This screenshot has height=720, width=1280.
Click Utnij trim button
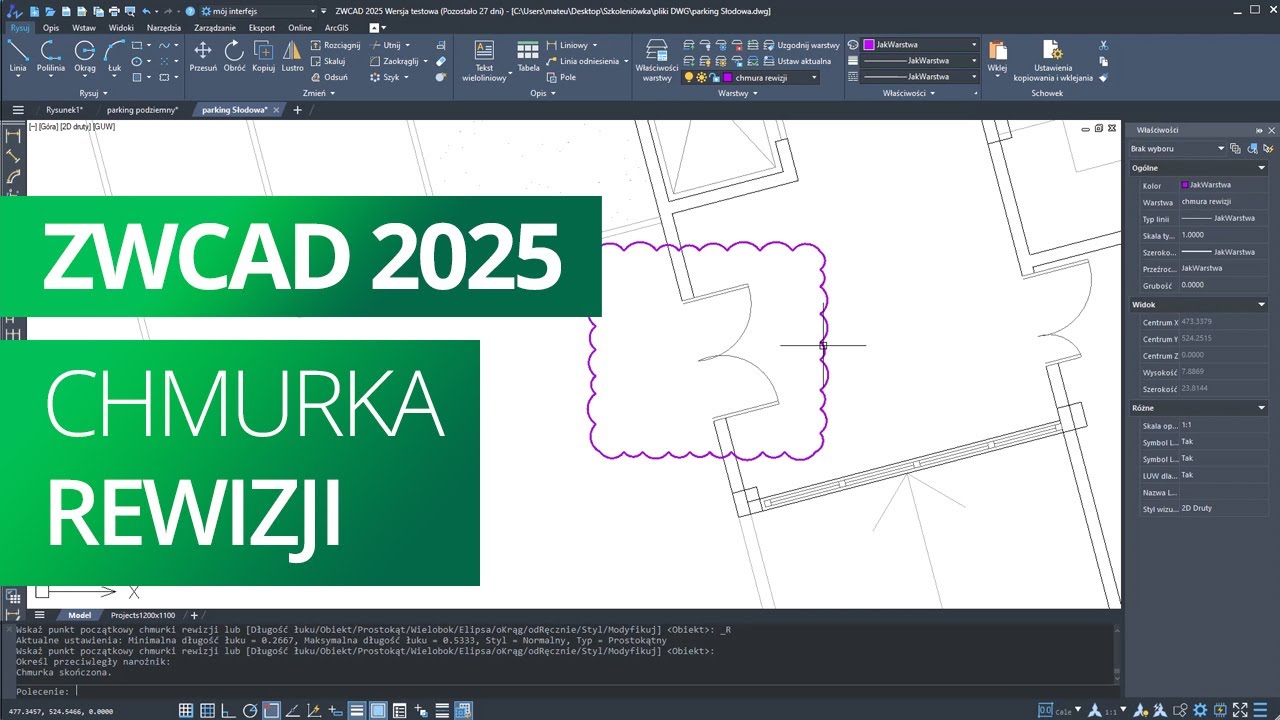click(390, 45)
